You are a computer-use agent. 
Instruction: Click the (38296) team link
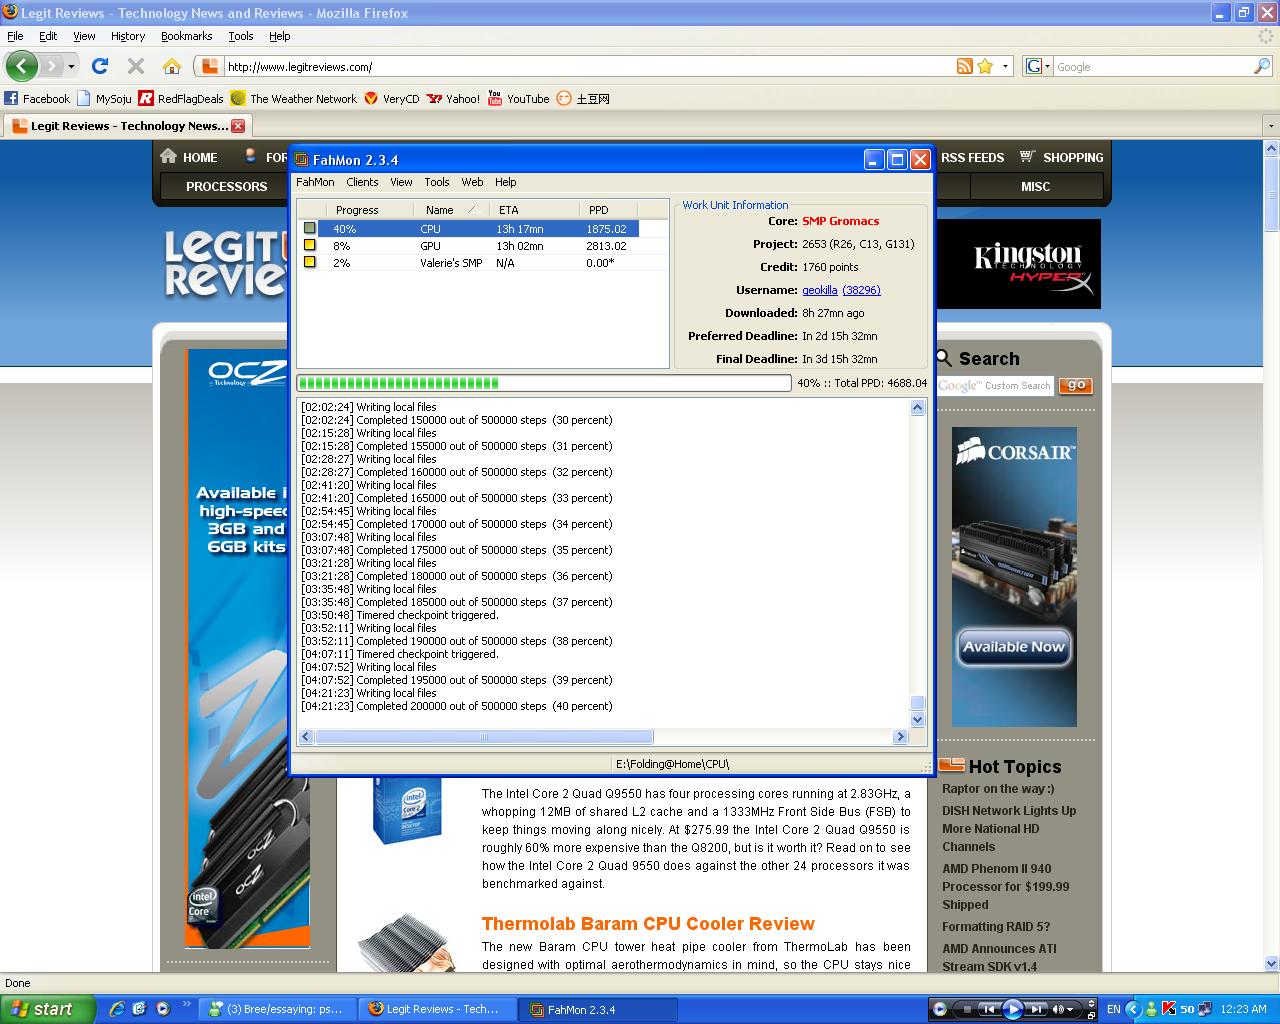(861, 290)
